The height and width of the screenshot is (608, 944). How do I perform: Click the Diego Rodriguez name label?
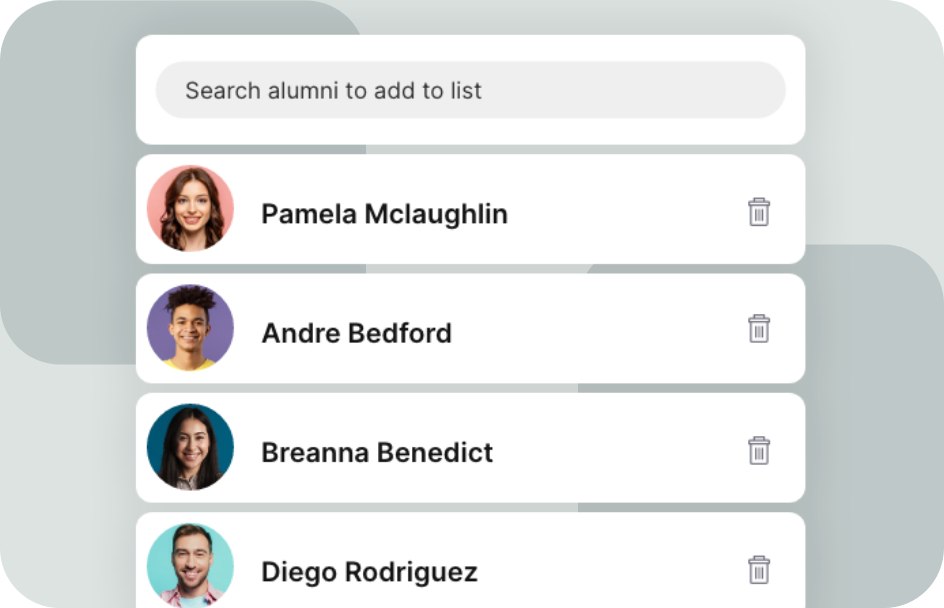[x=369, y=572]
